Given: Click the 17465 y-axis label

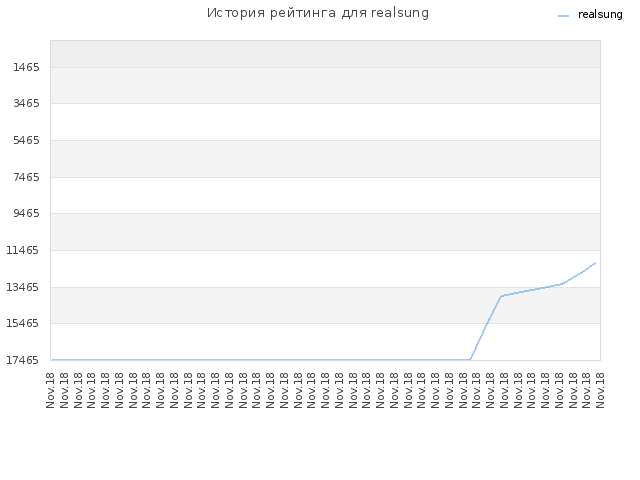Looking at the screenshot, I should 23,360.
